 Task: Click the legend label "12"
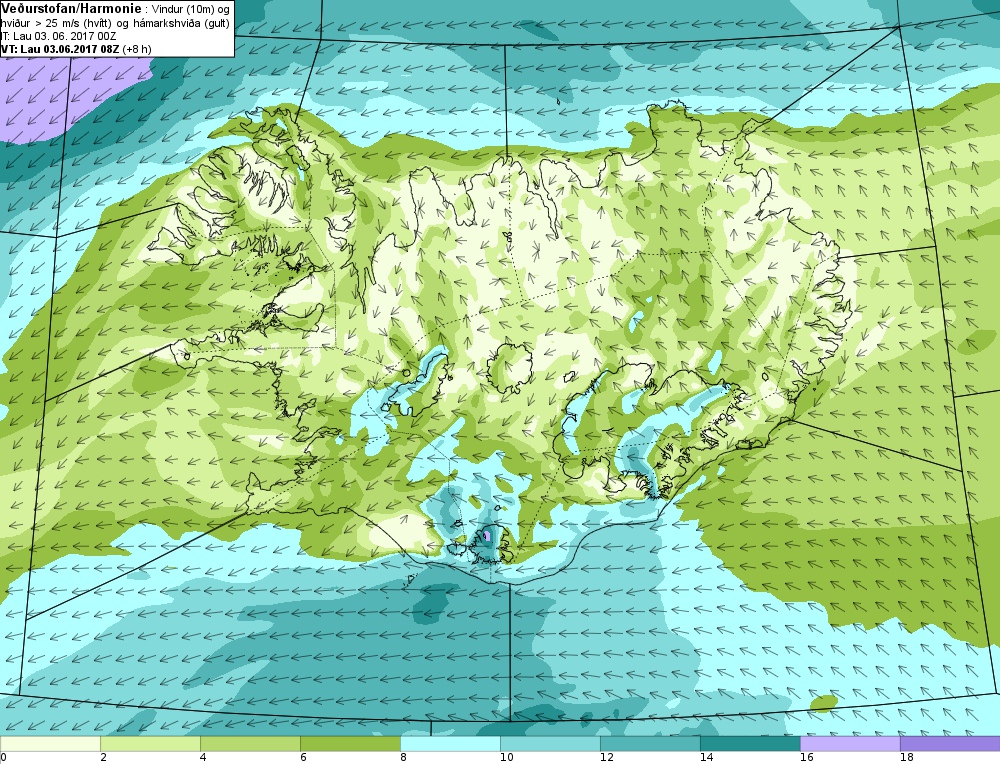click(x=607, y=757)
